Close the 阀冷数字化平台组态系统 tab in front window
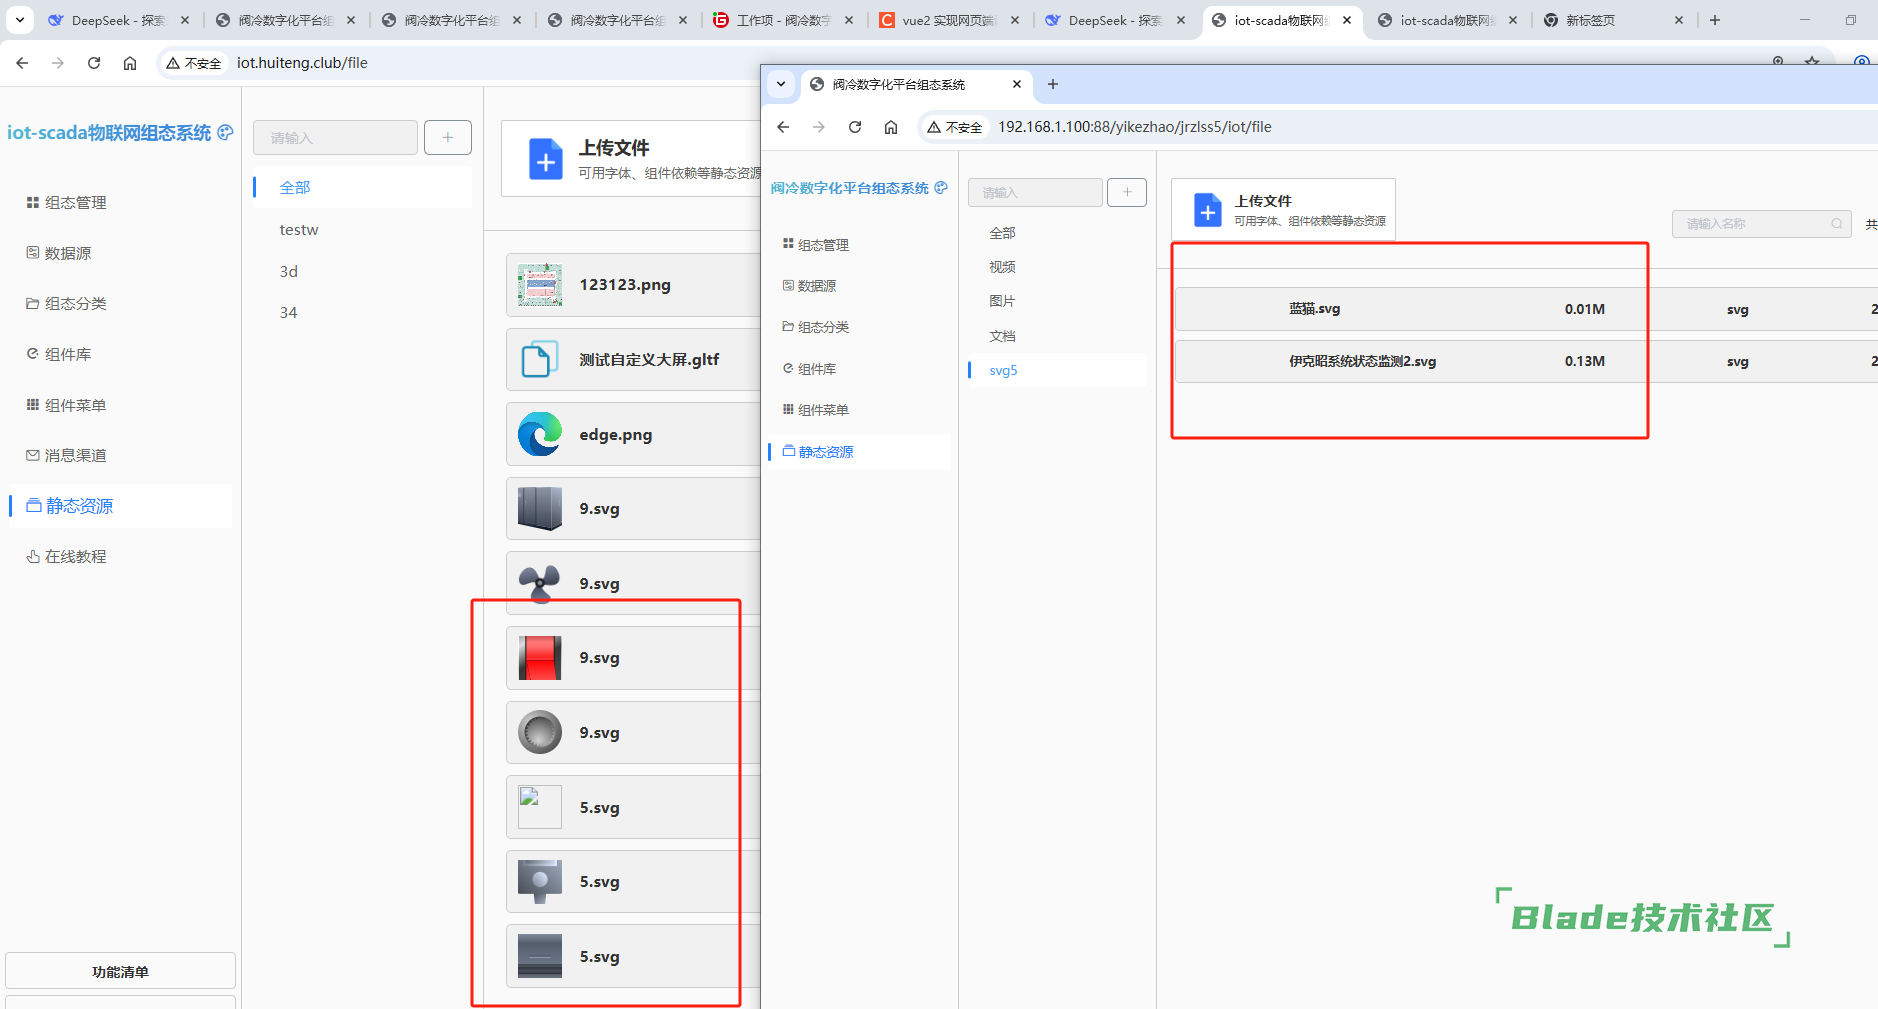Viewport: 1878px width, 1009px height. click(1017, 84)
